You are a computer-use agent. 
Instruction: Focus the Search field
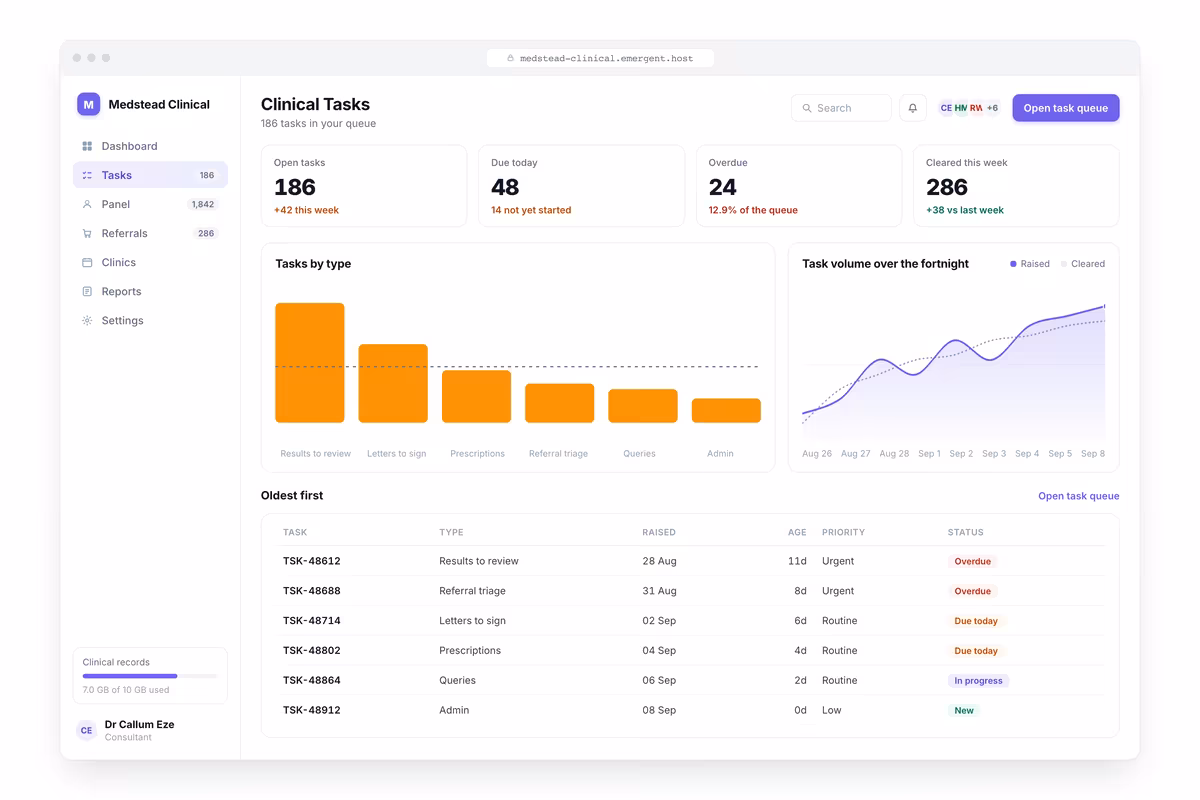(841, 108)
